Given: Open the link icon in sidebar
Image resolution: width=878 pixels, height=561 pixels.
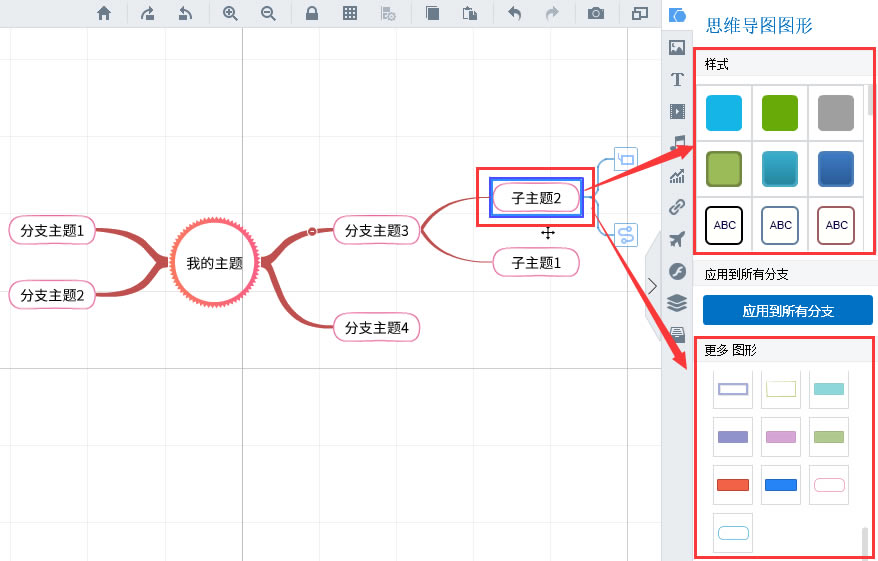Looking at the screenshot, I should pos(678,208).
